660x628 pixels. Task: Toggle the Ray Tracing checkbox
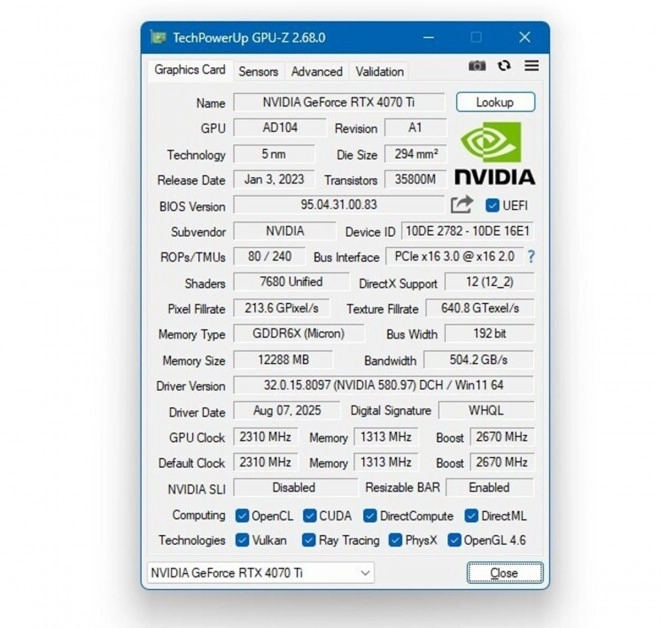pos(309,540)
